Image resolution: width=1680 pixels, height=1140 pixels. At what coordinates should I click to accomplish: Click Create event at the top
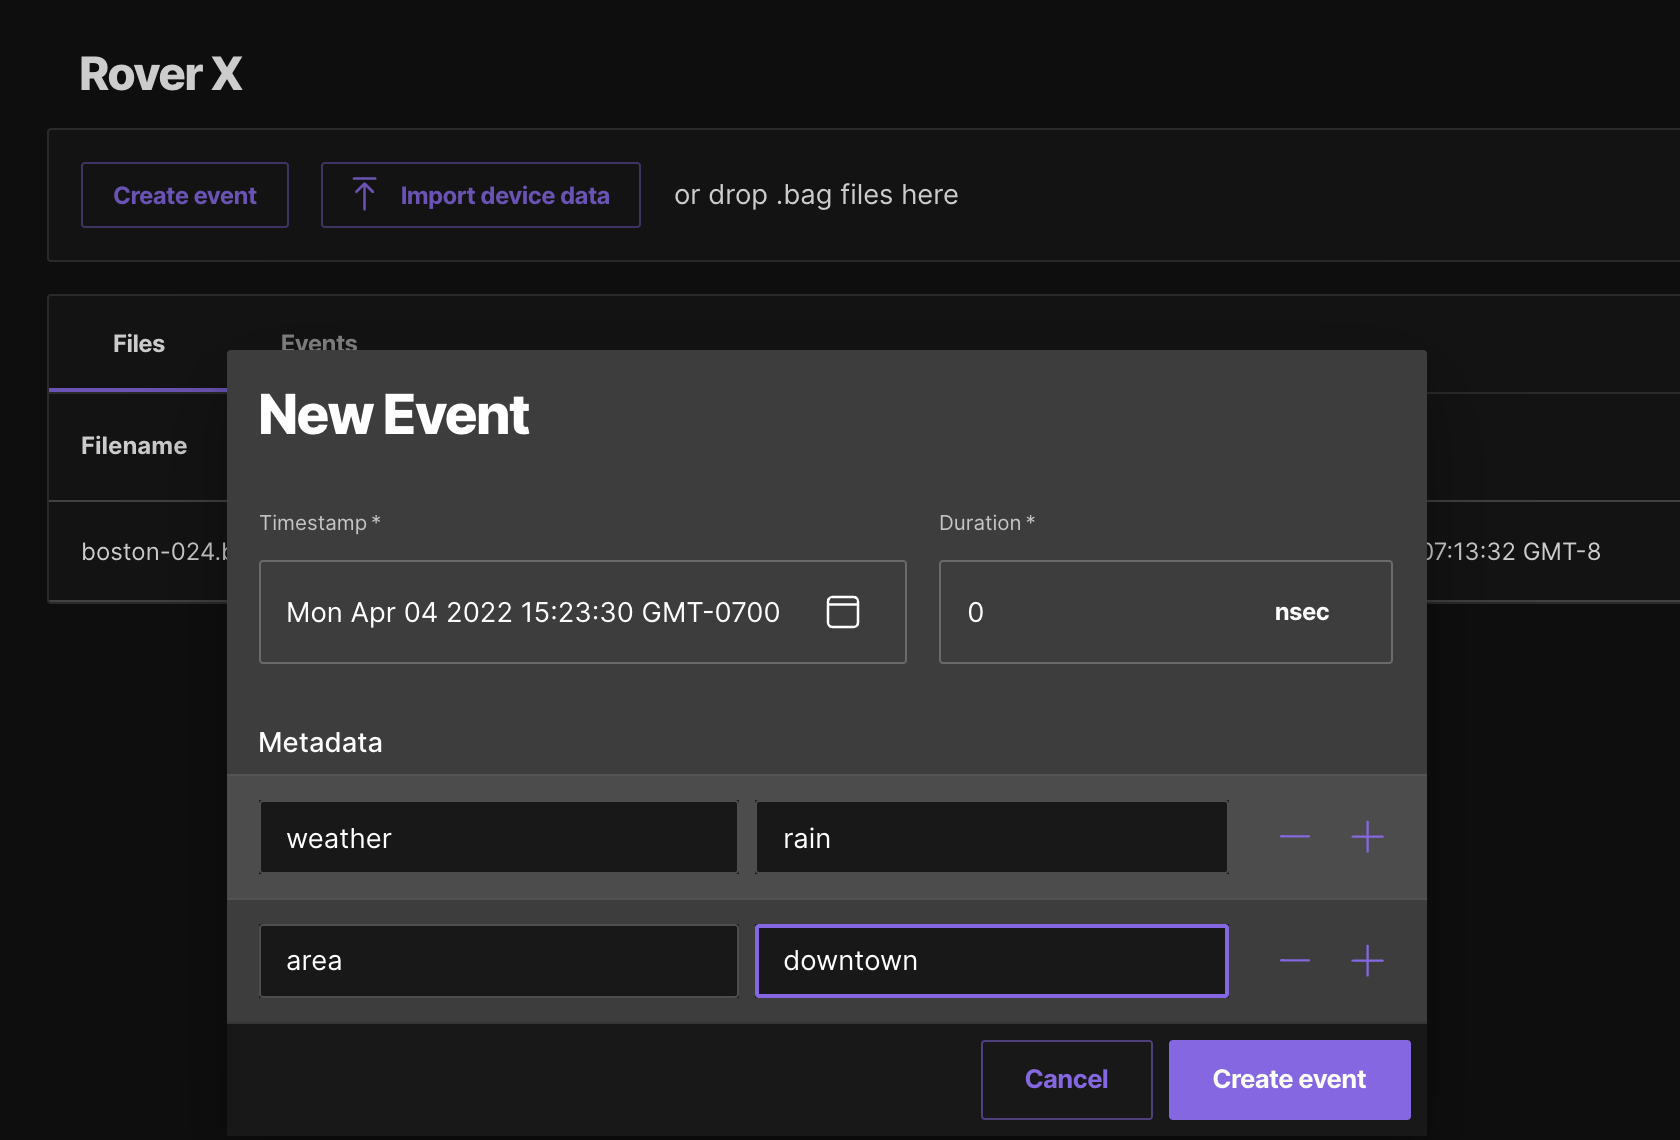(x=184, y=194)
